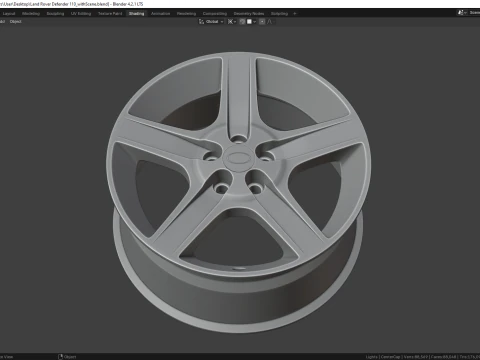Expand the transform pivot point dropdown

[232, 22]
